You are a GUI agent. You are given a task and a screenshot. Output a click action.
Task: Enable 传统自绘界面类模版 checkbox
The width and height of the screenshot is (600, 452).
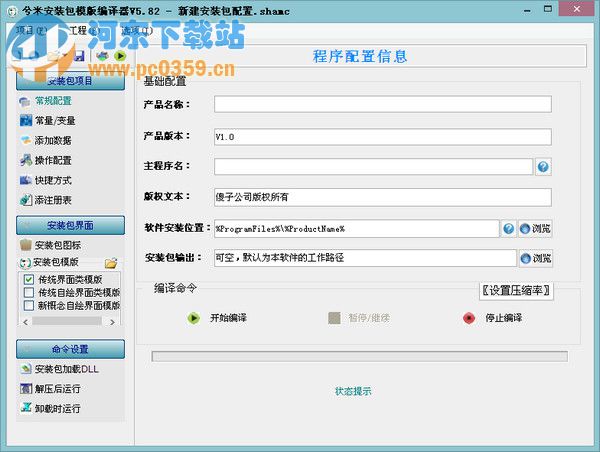(29, 293)
